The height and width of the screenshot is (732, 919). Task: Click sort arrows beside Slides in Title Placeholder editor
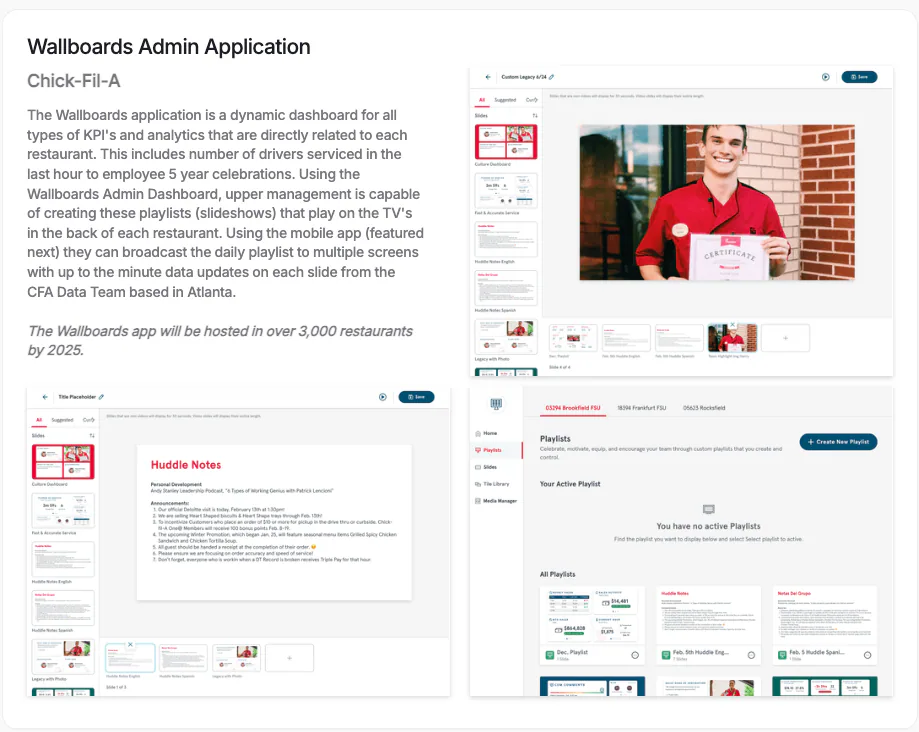click(91, 436)
